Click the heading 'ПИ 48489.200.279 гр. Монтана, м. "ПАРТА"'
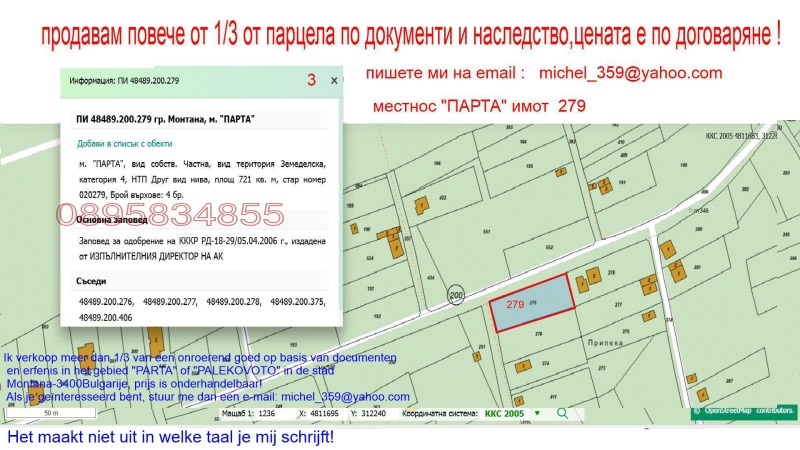 pyautogui.click(x=165, y=119)
